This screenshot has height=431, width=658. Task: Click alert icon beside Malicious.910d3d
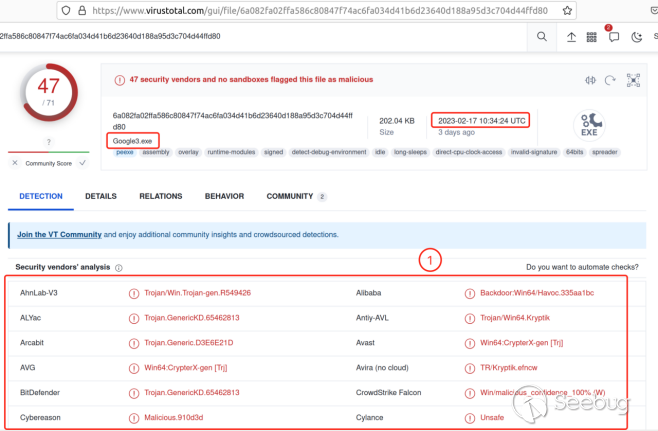pyautogui.click(x=134, y=418)
